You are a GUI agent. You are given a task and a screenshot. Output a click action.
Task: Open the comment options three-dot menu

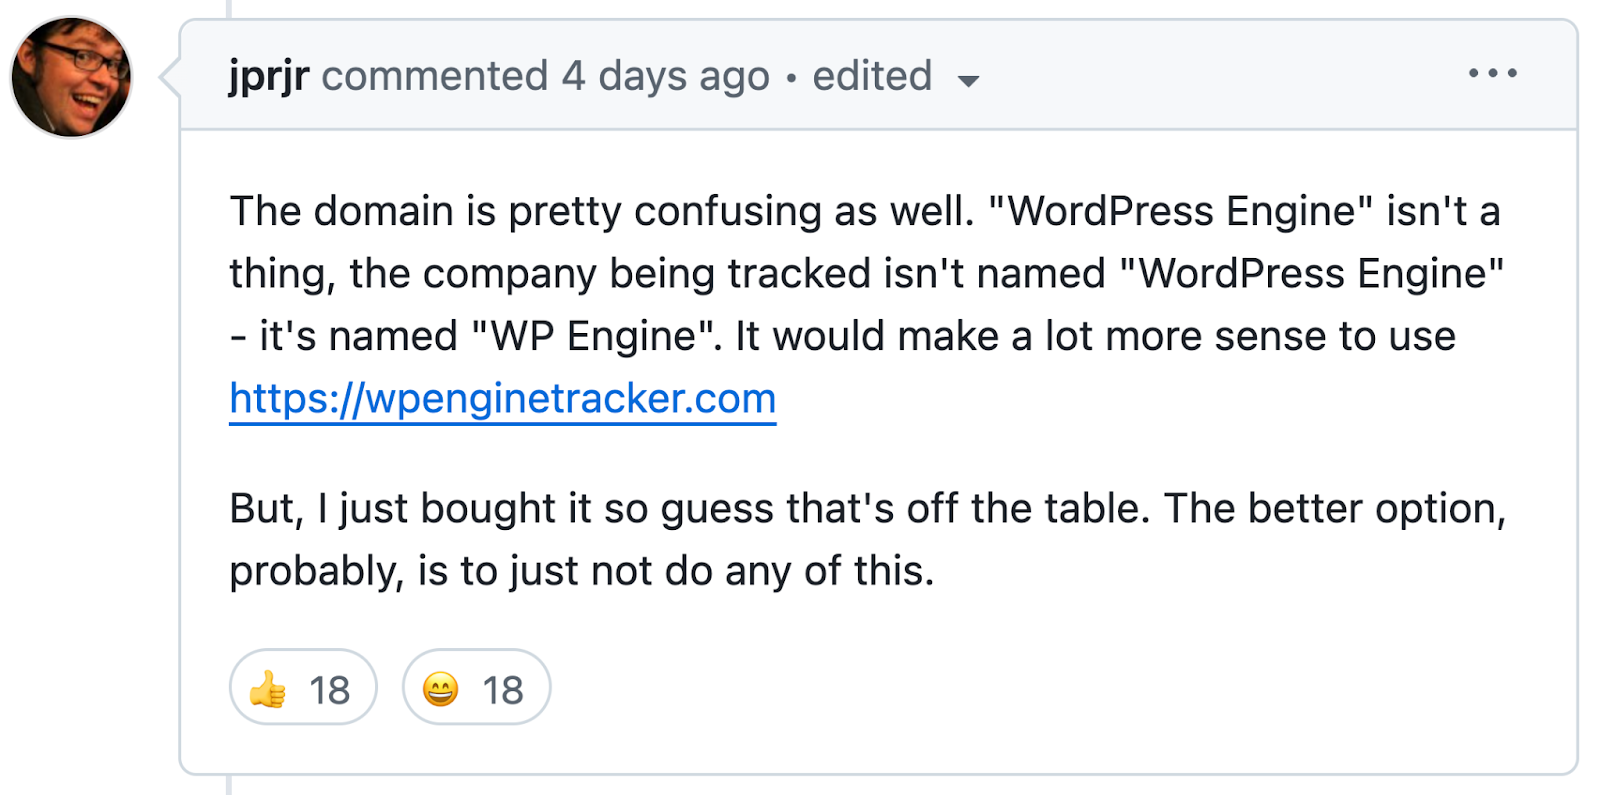click(x=1492, y=74)
